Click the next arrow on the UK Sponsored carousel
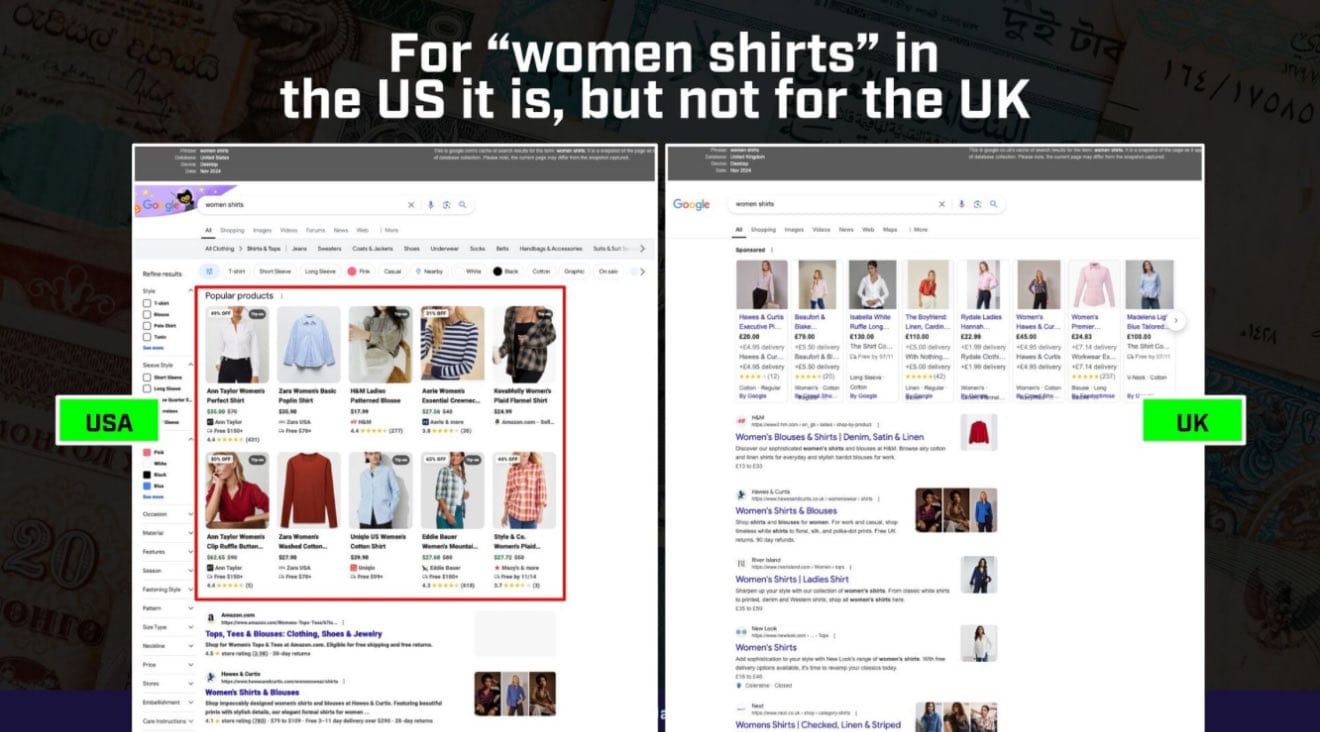The image size is (1320, 732). tap(1177, 321)
